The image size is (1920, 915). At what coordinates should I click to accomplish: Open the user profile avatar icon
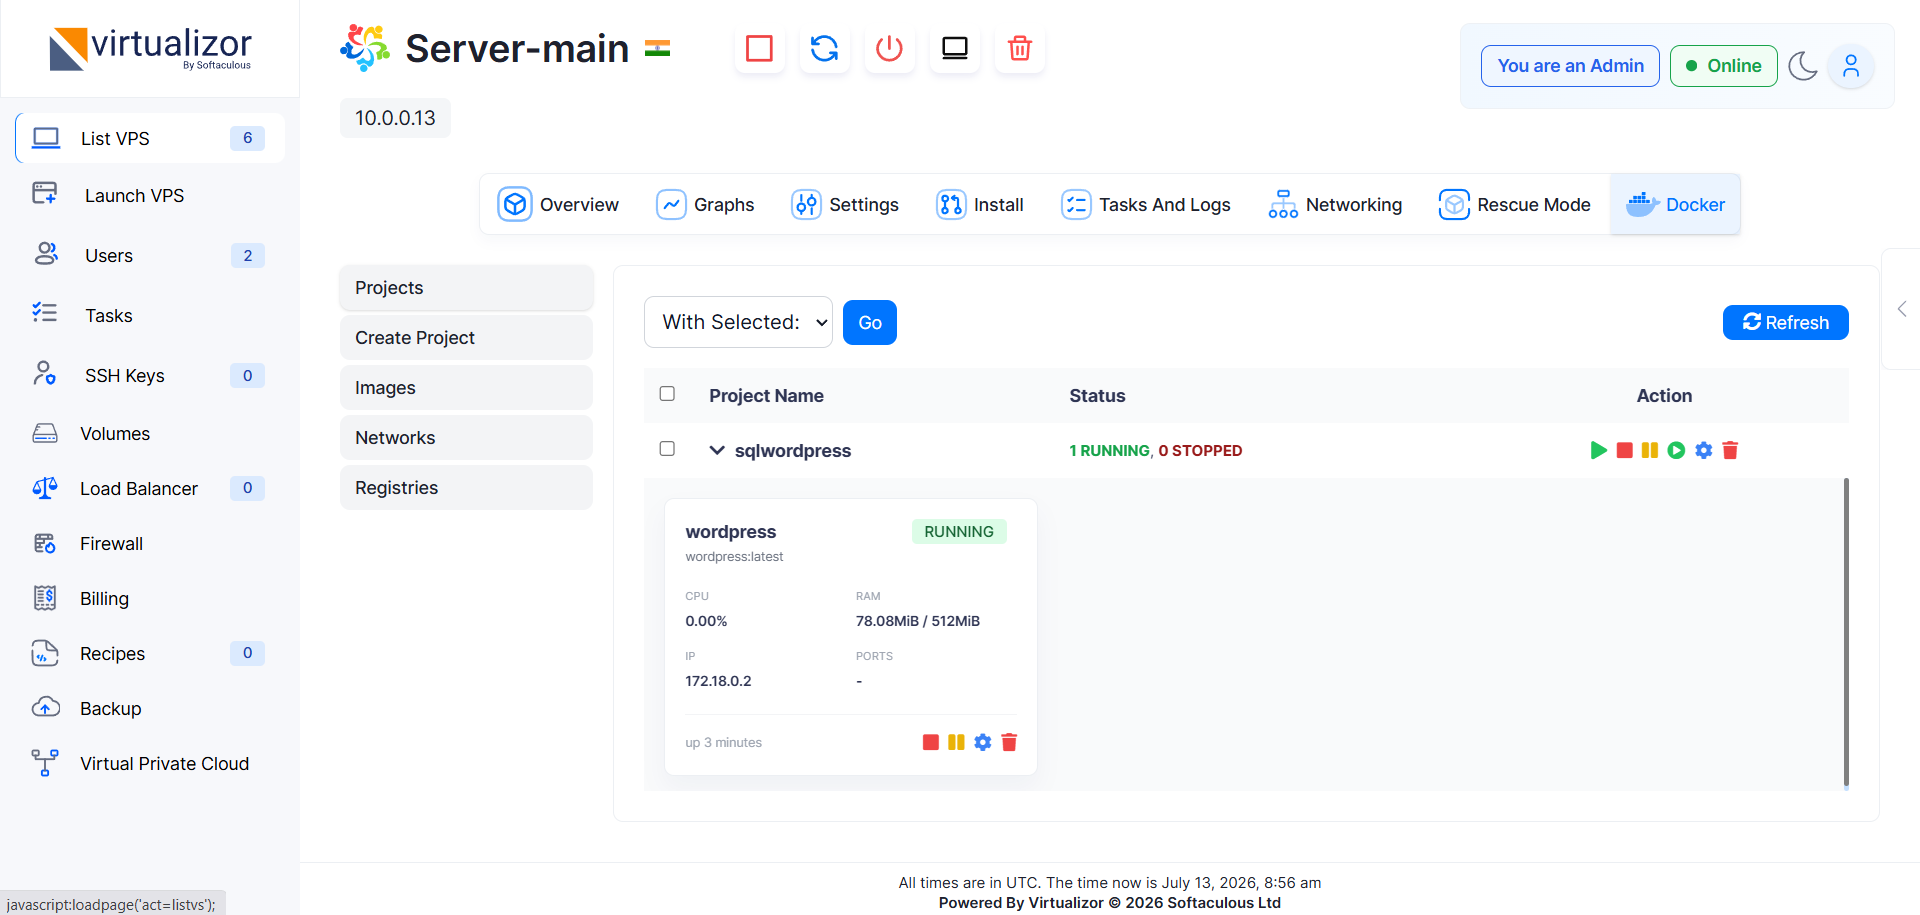tap(1851, 66)
